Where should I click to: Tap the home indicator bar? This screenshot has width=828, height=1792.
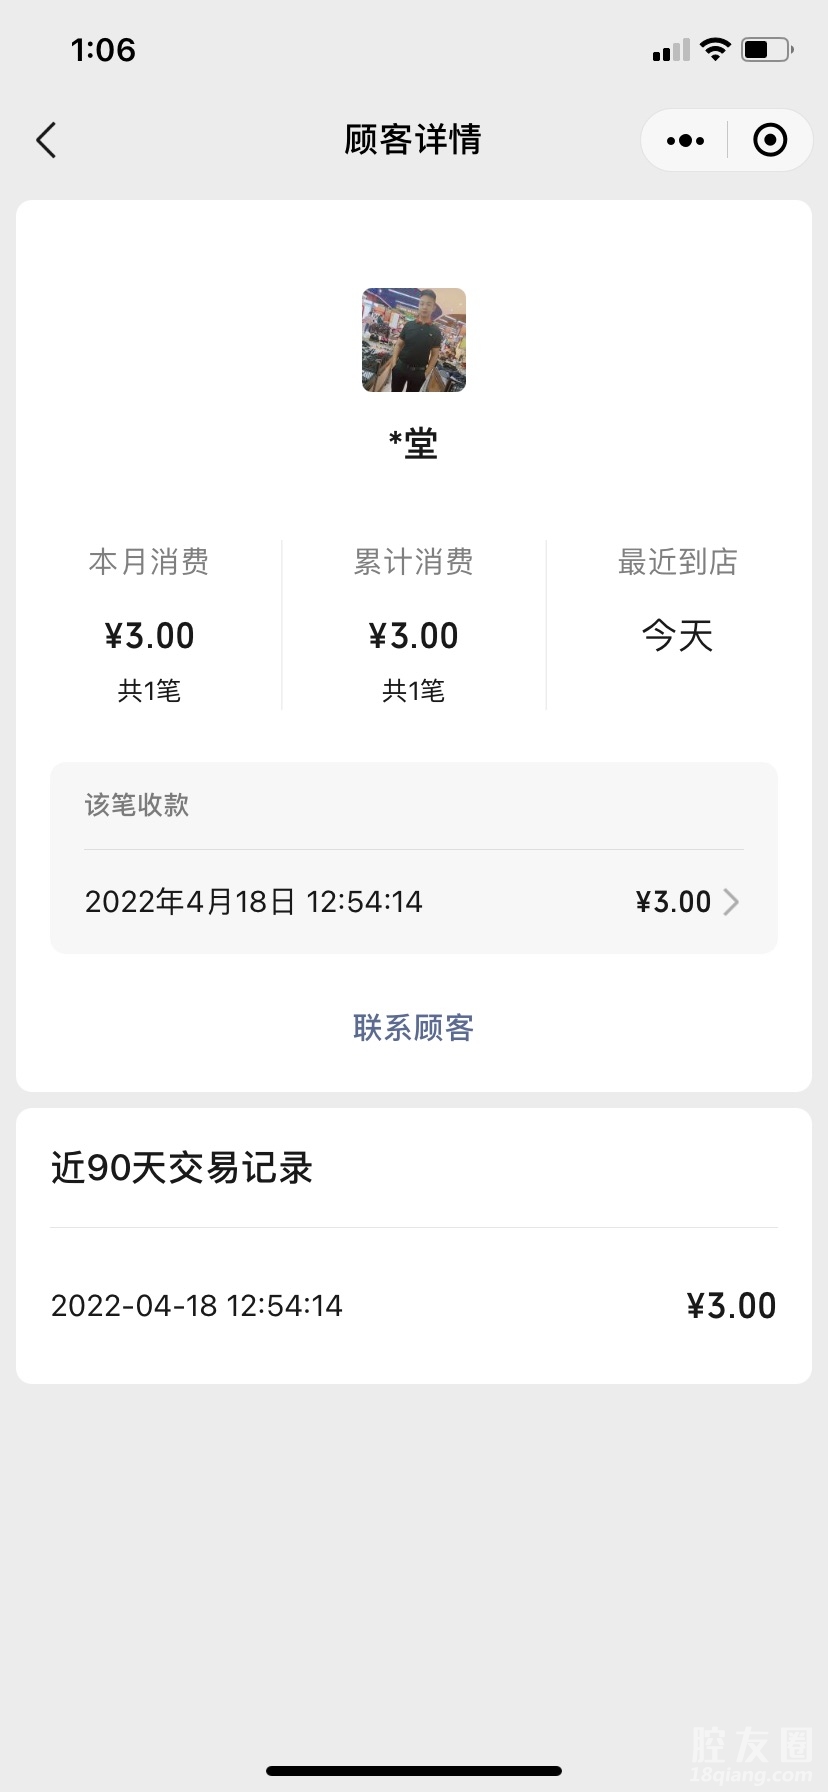click(x=414, y=1771)
